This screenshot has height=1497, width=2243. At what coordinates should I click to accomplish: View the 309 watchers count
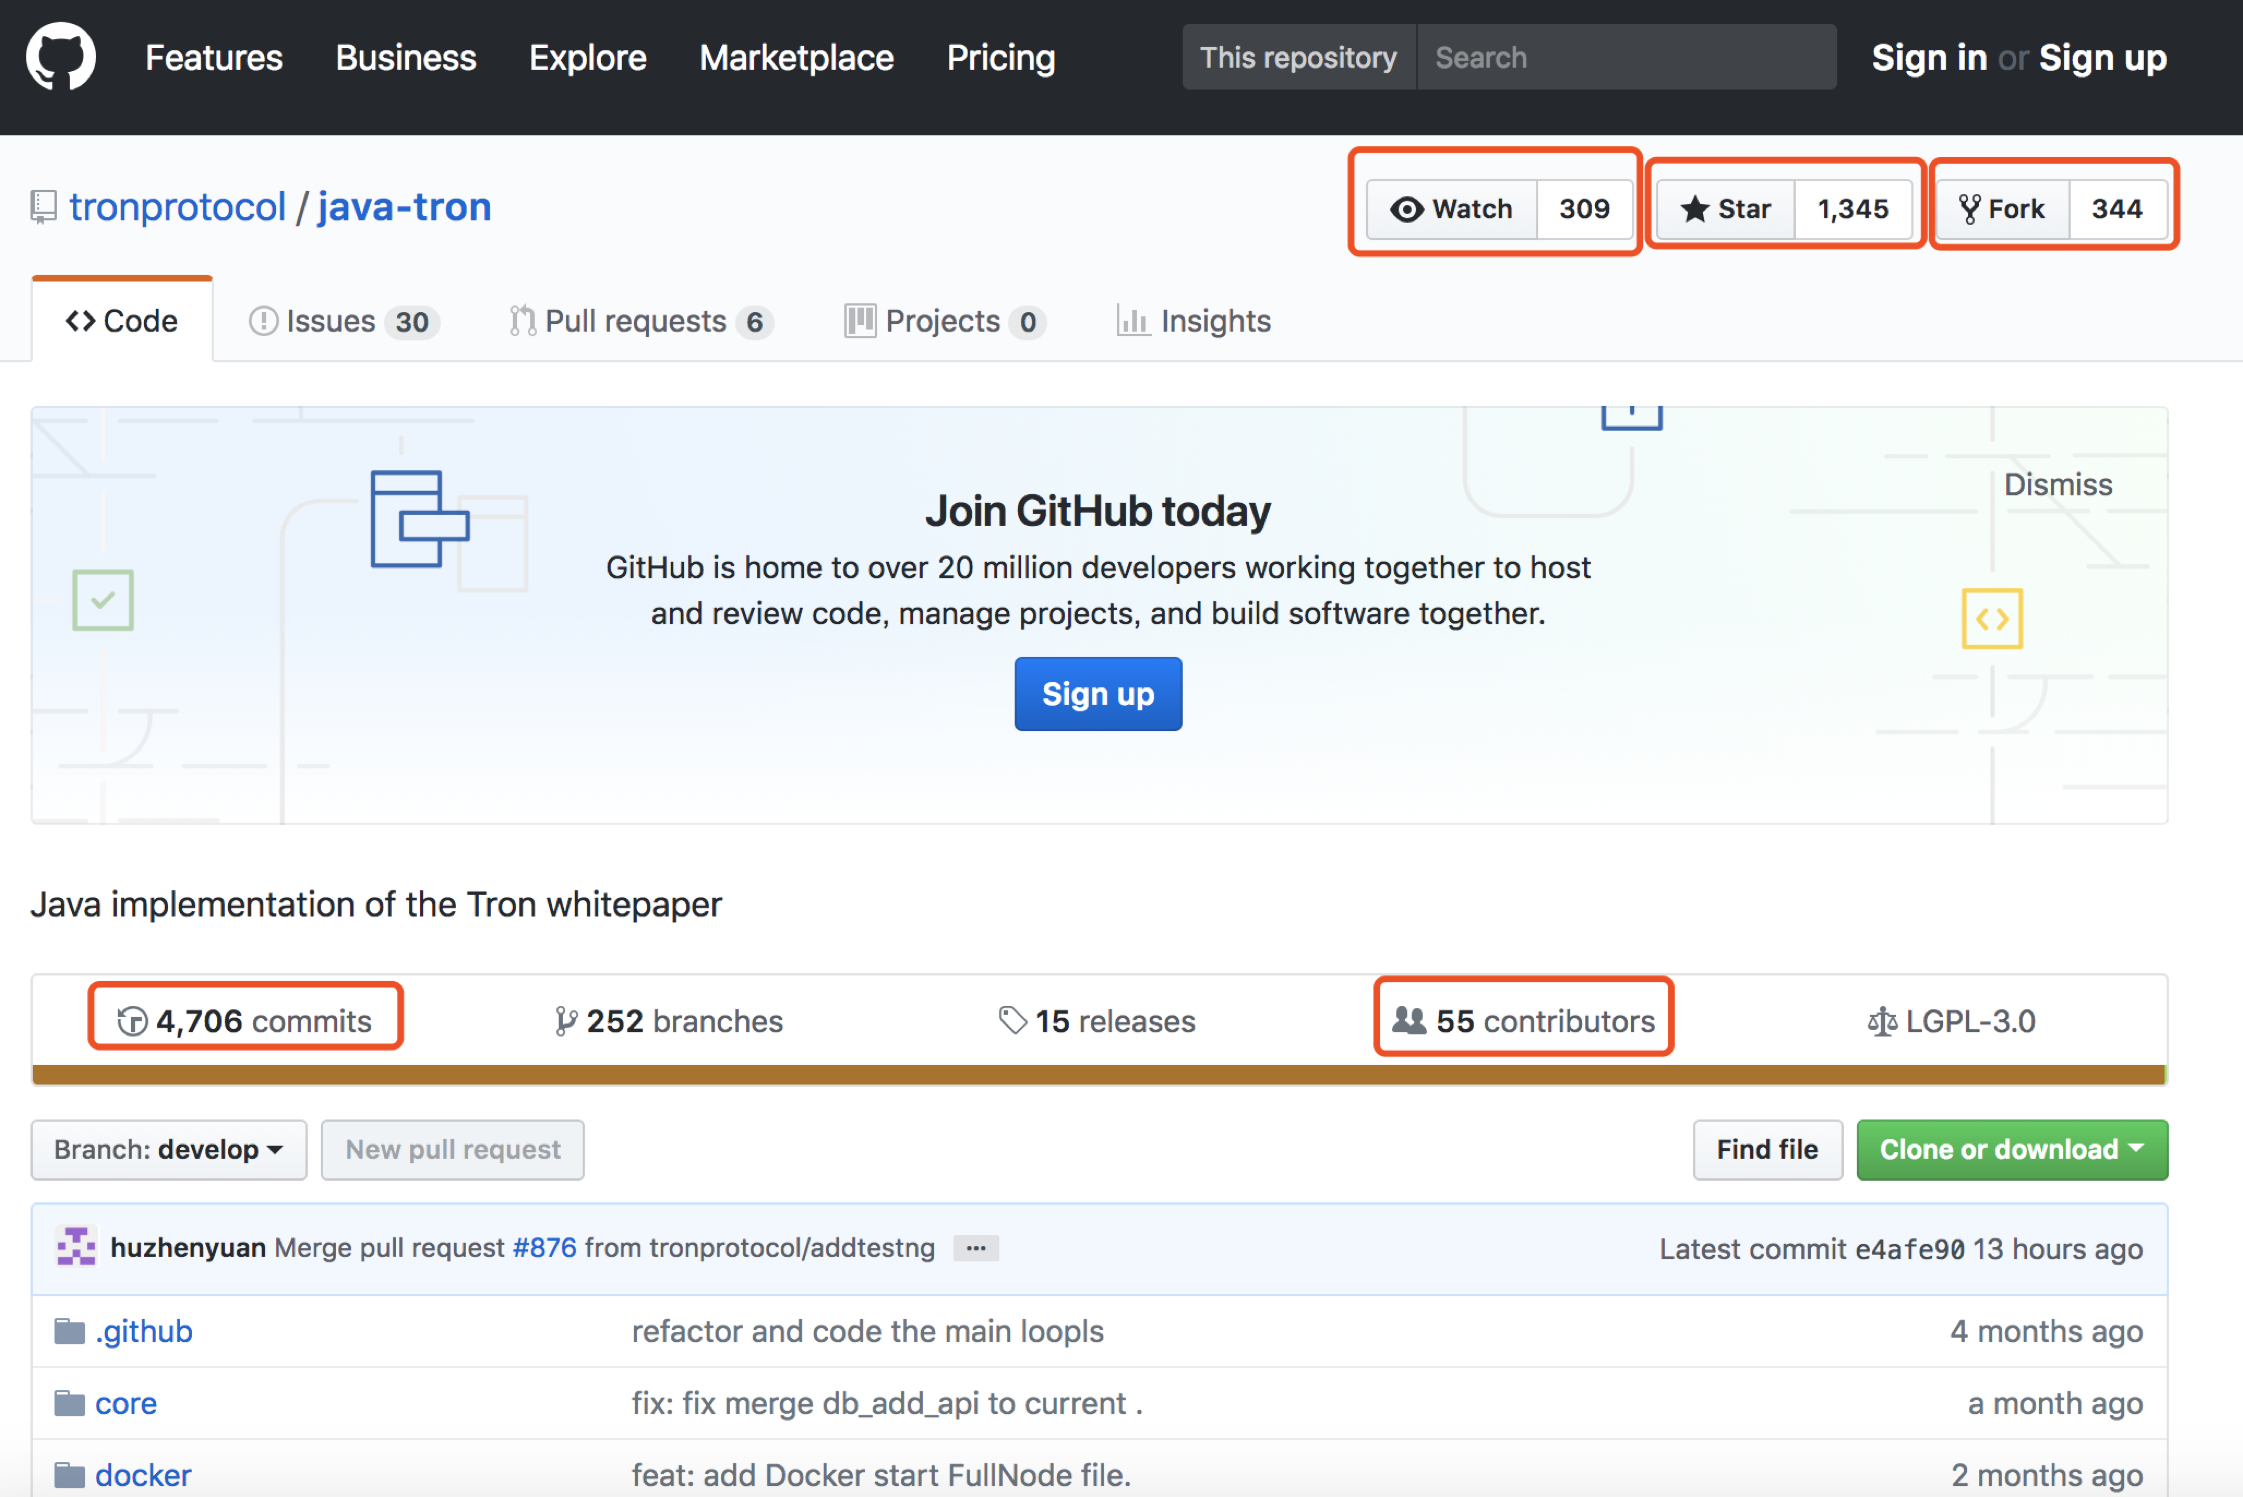coord(1585,209)
